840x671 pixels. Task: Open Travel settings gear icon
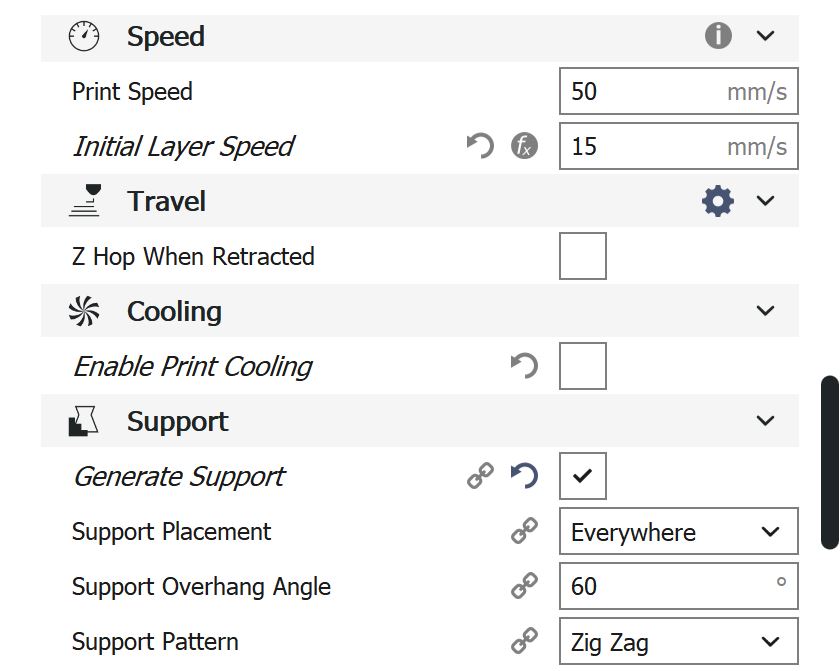pyautogui.click(x=718, y=201)
